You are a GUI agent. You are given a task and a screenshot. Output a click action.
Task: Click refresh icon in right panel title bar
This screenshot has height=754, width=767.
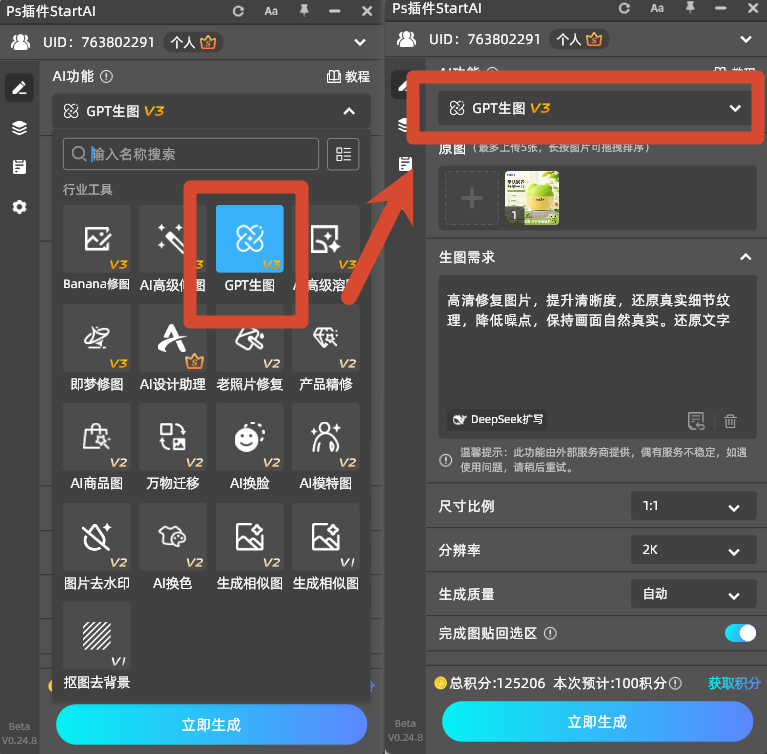click(x=624, y=8)
